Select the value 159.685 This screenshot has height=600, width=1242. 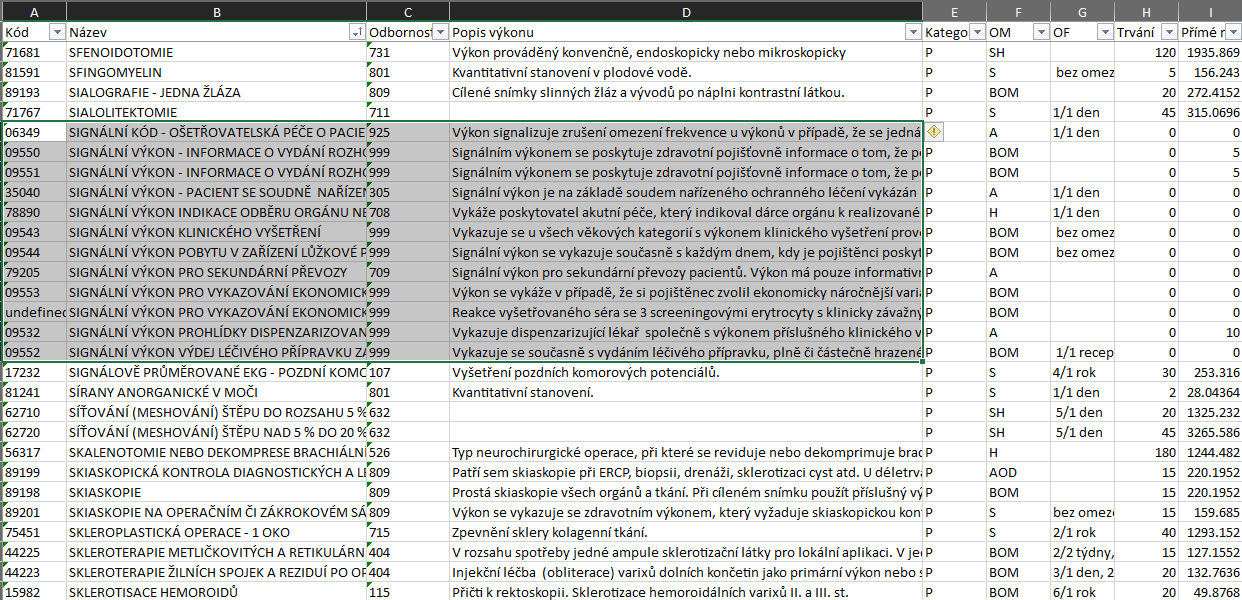tap(1211, 512)
